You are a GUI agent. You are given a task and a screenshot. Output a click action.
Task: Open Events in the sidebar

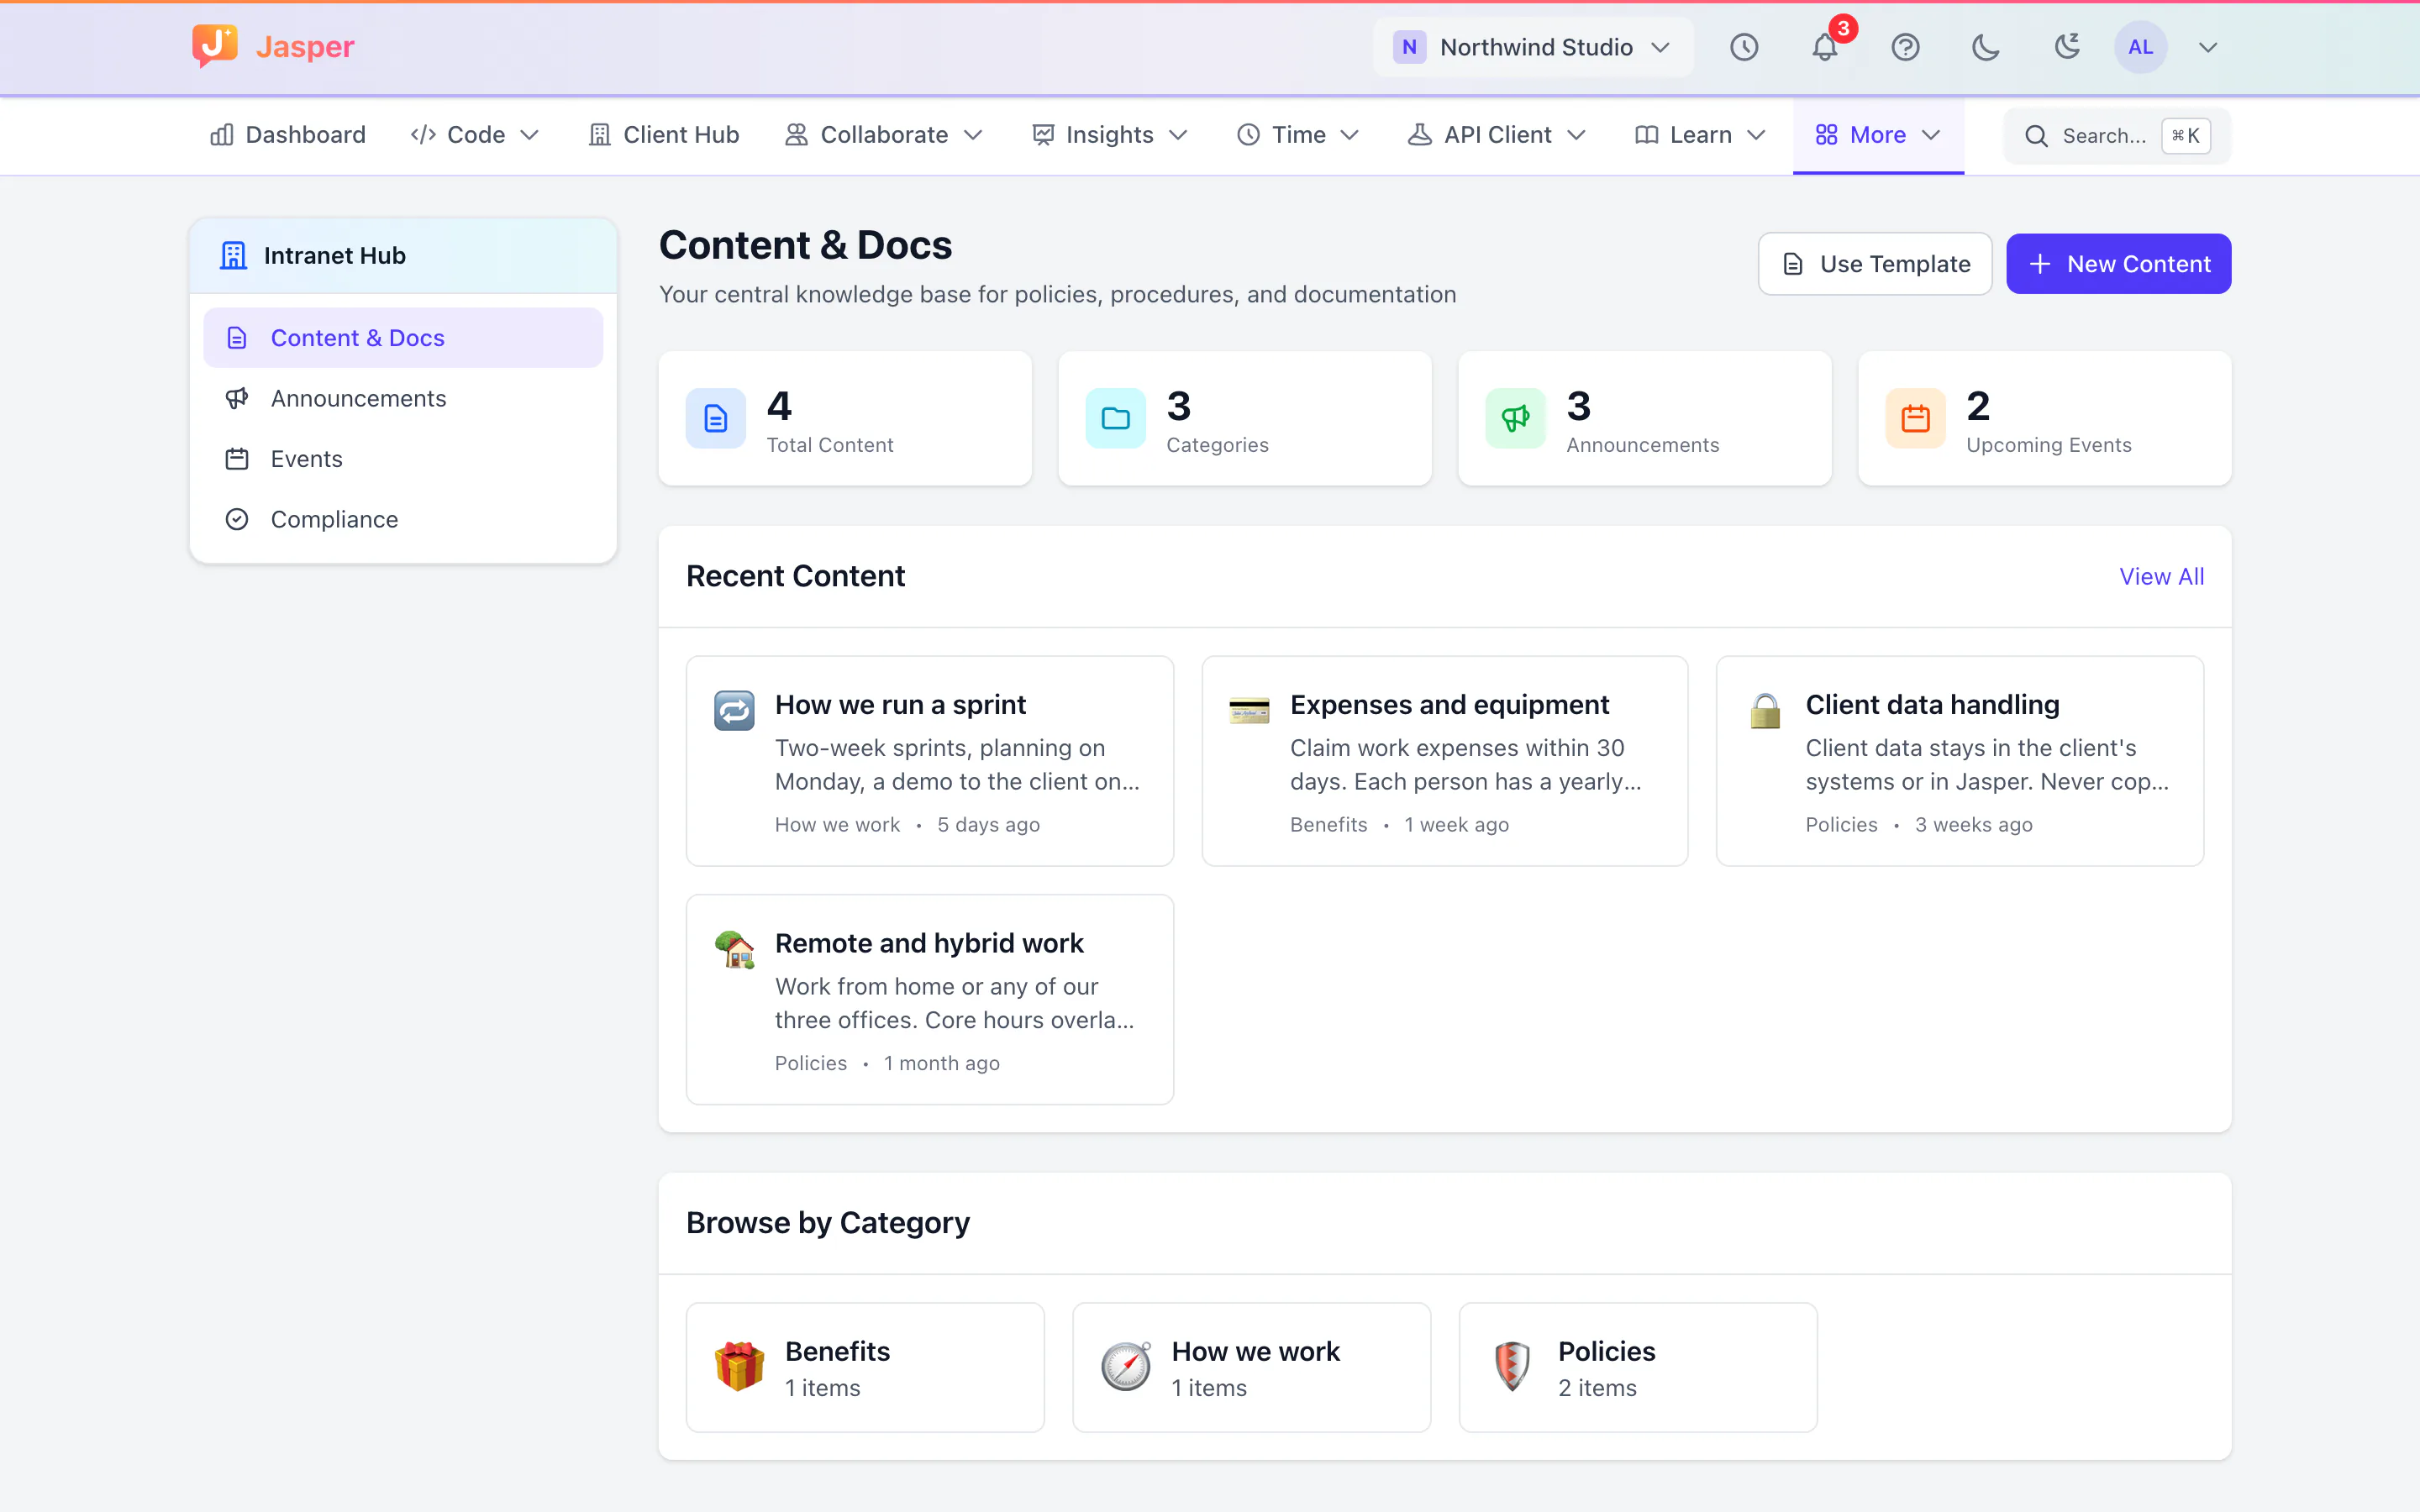(403, 459)
